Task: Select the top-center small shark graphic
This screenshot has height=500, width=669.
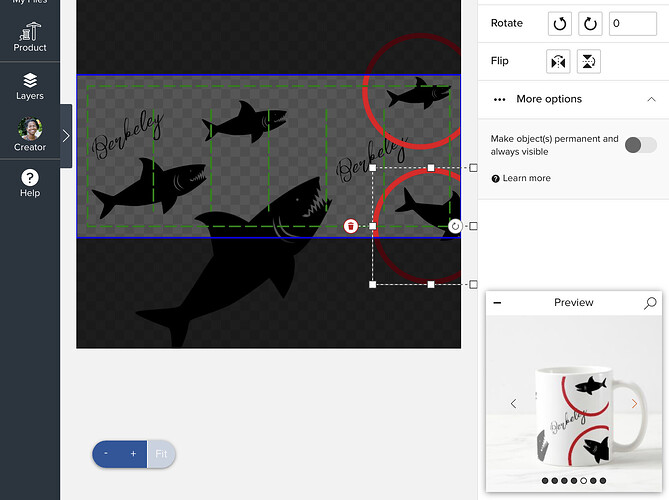Action: pyautogui.click(x=244, y=122)
